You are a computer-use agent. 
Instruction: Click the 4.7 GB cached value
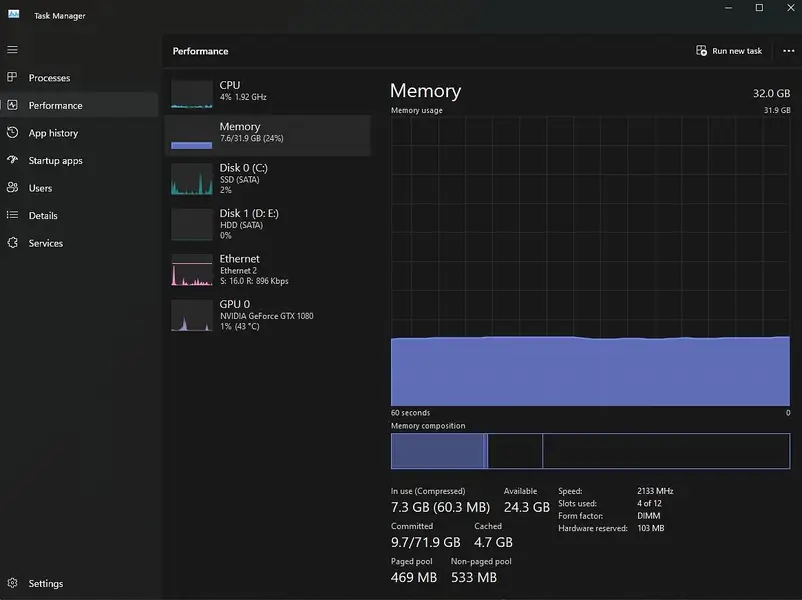493,542
